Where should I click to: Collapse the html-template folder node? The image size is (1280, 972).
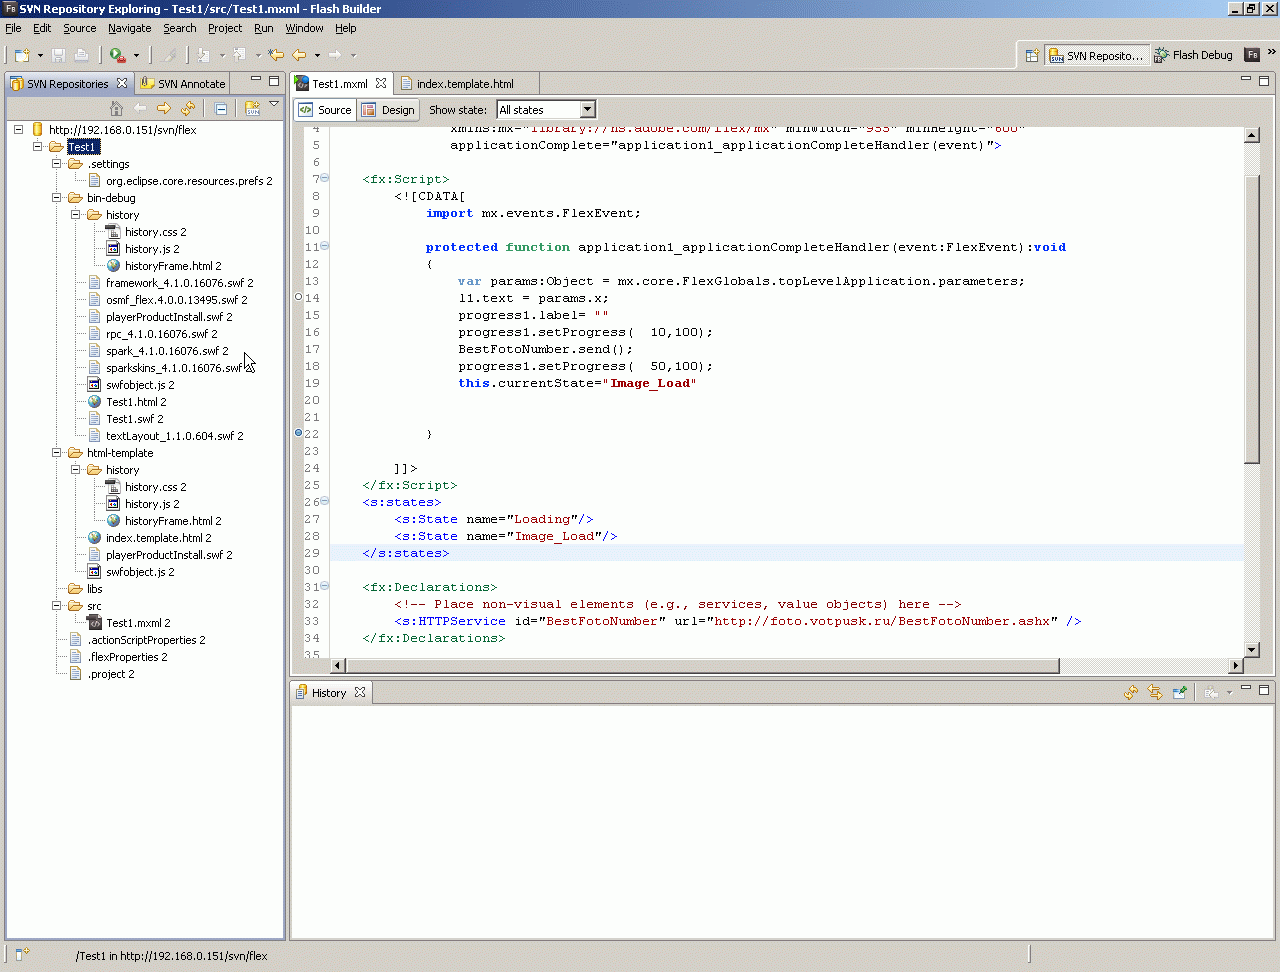coord(57,453)
